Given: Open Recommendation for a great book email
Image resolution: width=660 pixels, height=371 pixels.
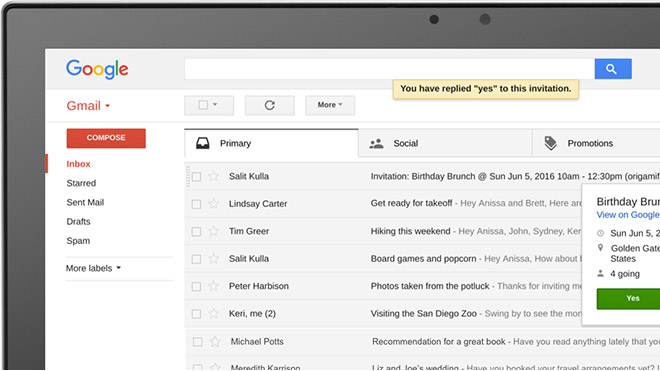Looking at the screenshot, I should pyautogui.click(x=422, y=342).
